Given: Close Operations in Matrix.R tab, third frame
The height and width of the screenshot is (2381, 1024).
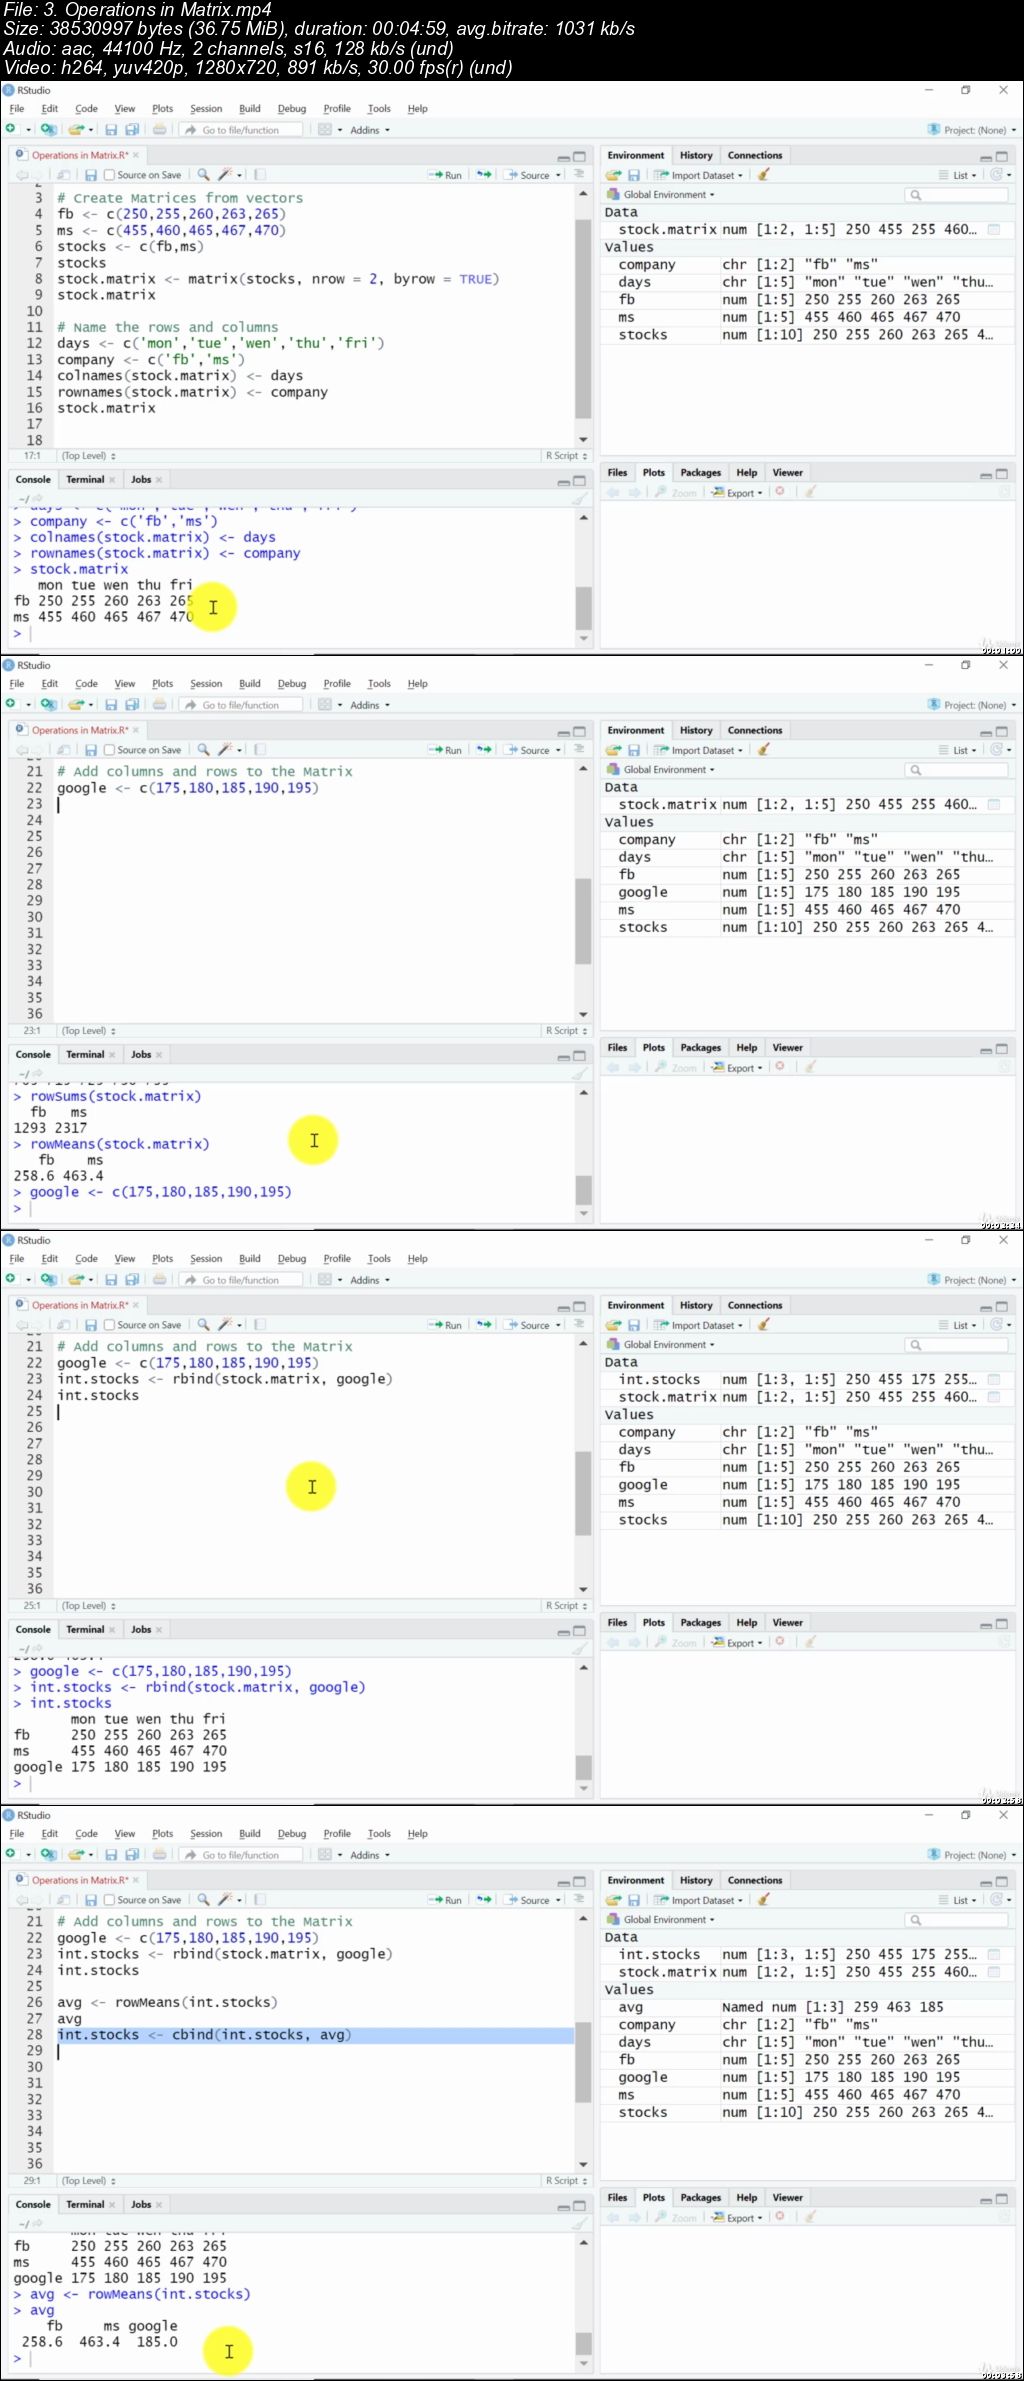Looking at the screenshot, I should pyautogui.click(x=136, y=1305).
